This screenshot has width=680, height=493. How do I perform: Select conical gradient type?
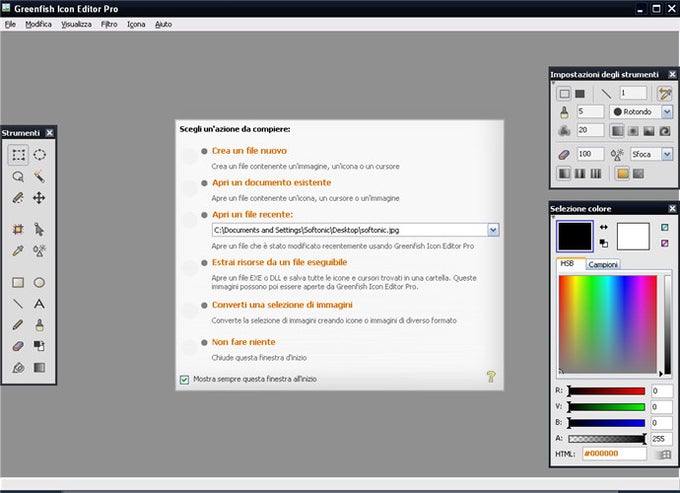(x=649, y=131)
